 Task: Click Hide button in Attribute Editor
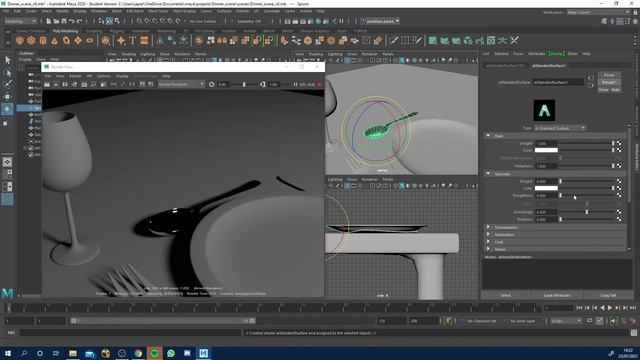pyautogui.click(x=616, y=89)
